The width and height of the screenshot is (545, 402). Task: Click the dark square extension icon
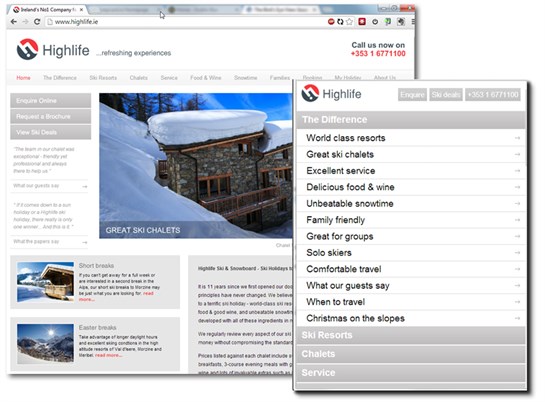(x=401, y=22)
